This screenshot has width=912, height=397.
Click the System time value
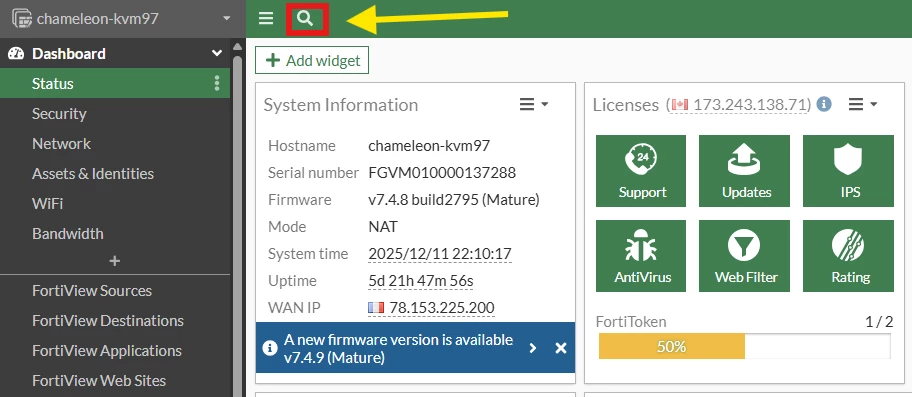(440, 254)
